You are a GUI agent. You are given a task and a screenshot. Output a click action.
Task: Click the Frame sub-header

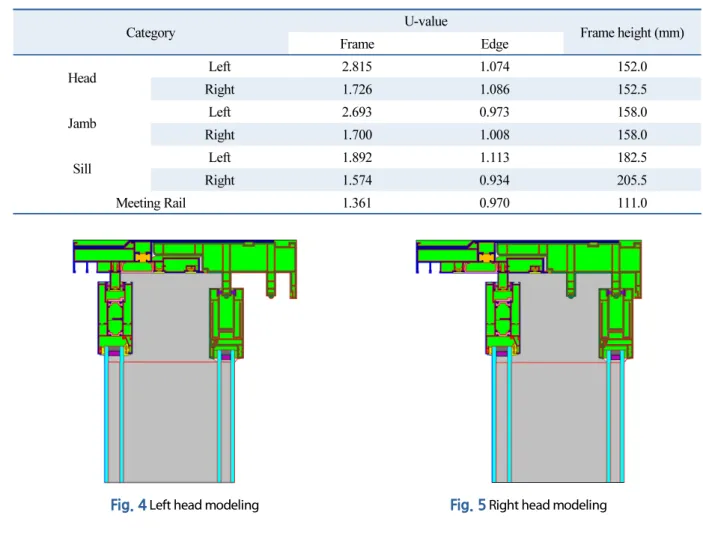(x=357, y=44)
